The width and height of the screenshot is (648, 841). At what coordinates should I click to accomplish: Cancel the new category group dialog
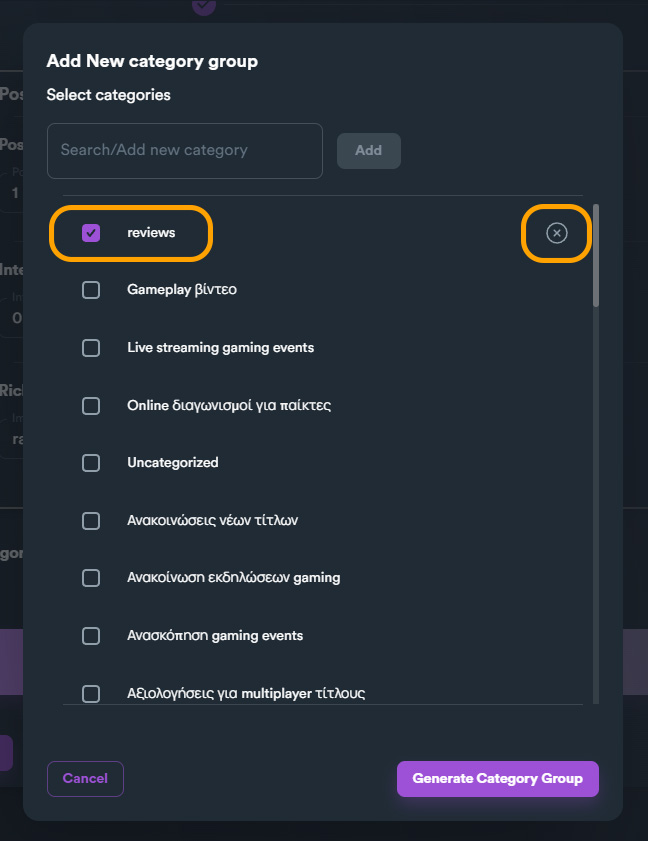tap(85, 779)
